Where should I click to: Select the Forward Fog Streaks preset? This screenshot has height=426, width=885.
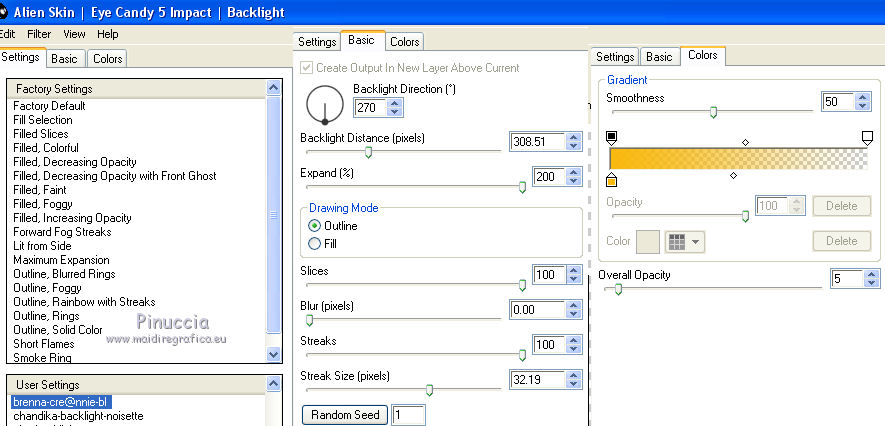(62, 232)
